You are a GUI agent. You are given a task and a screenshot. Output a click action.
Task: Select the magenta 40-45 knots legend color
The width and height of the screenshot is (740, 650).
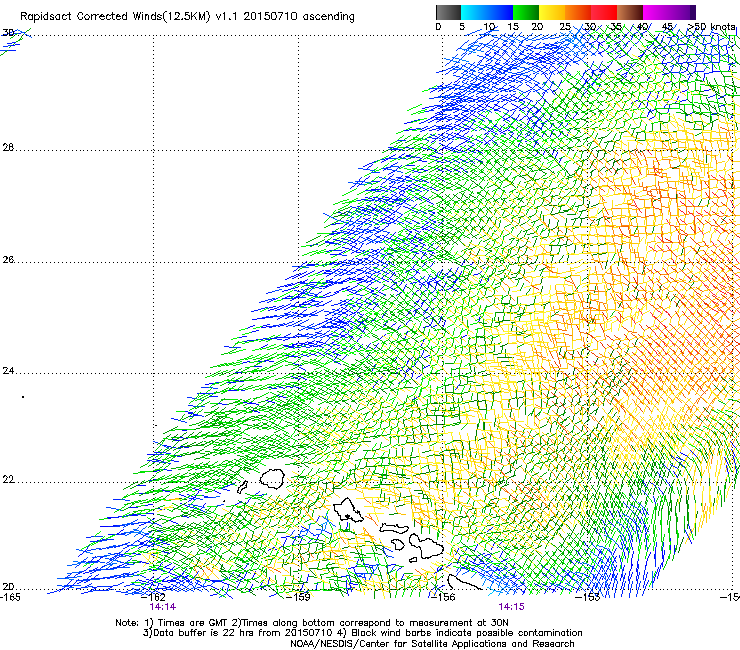(656, 12)
